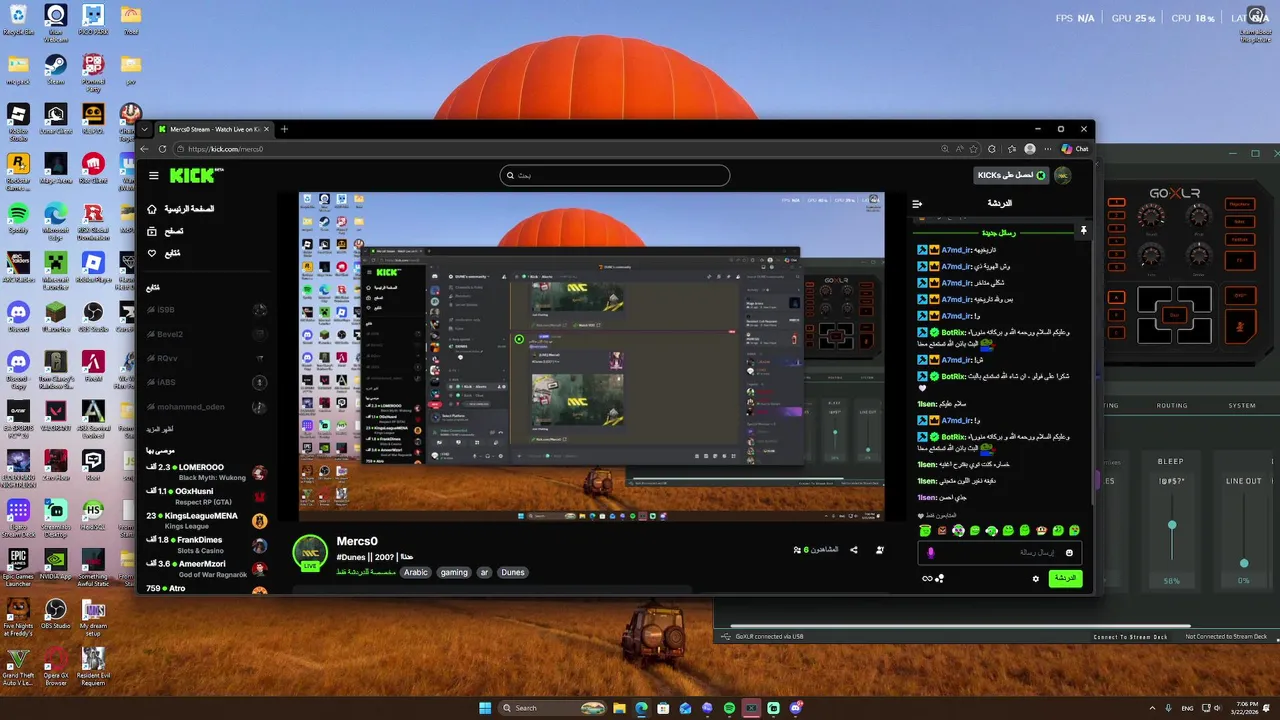1280x720 pixels.
Task: Select followed channel RQvv
Action: (x=207, y=358)
